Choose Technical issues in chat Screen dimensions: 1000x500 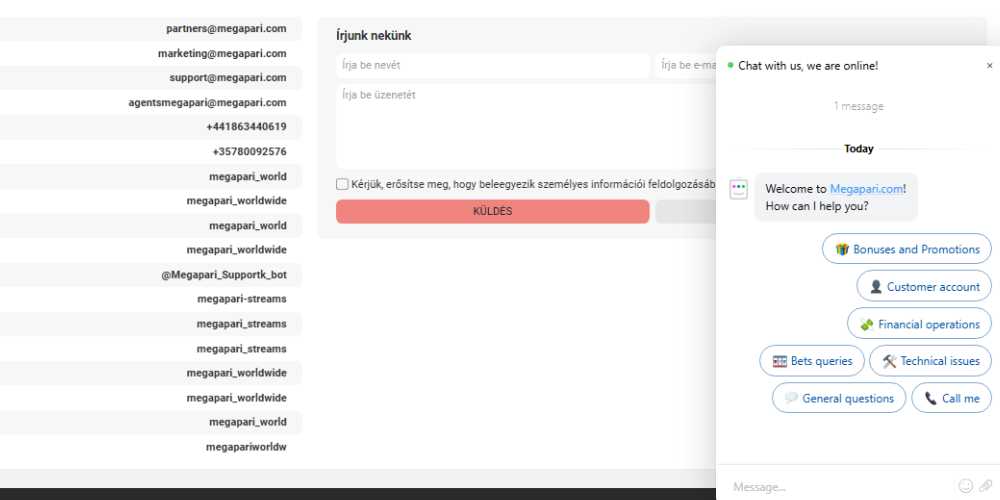click(x=930, y=361)
